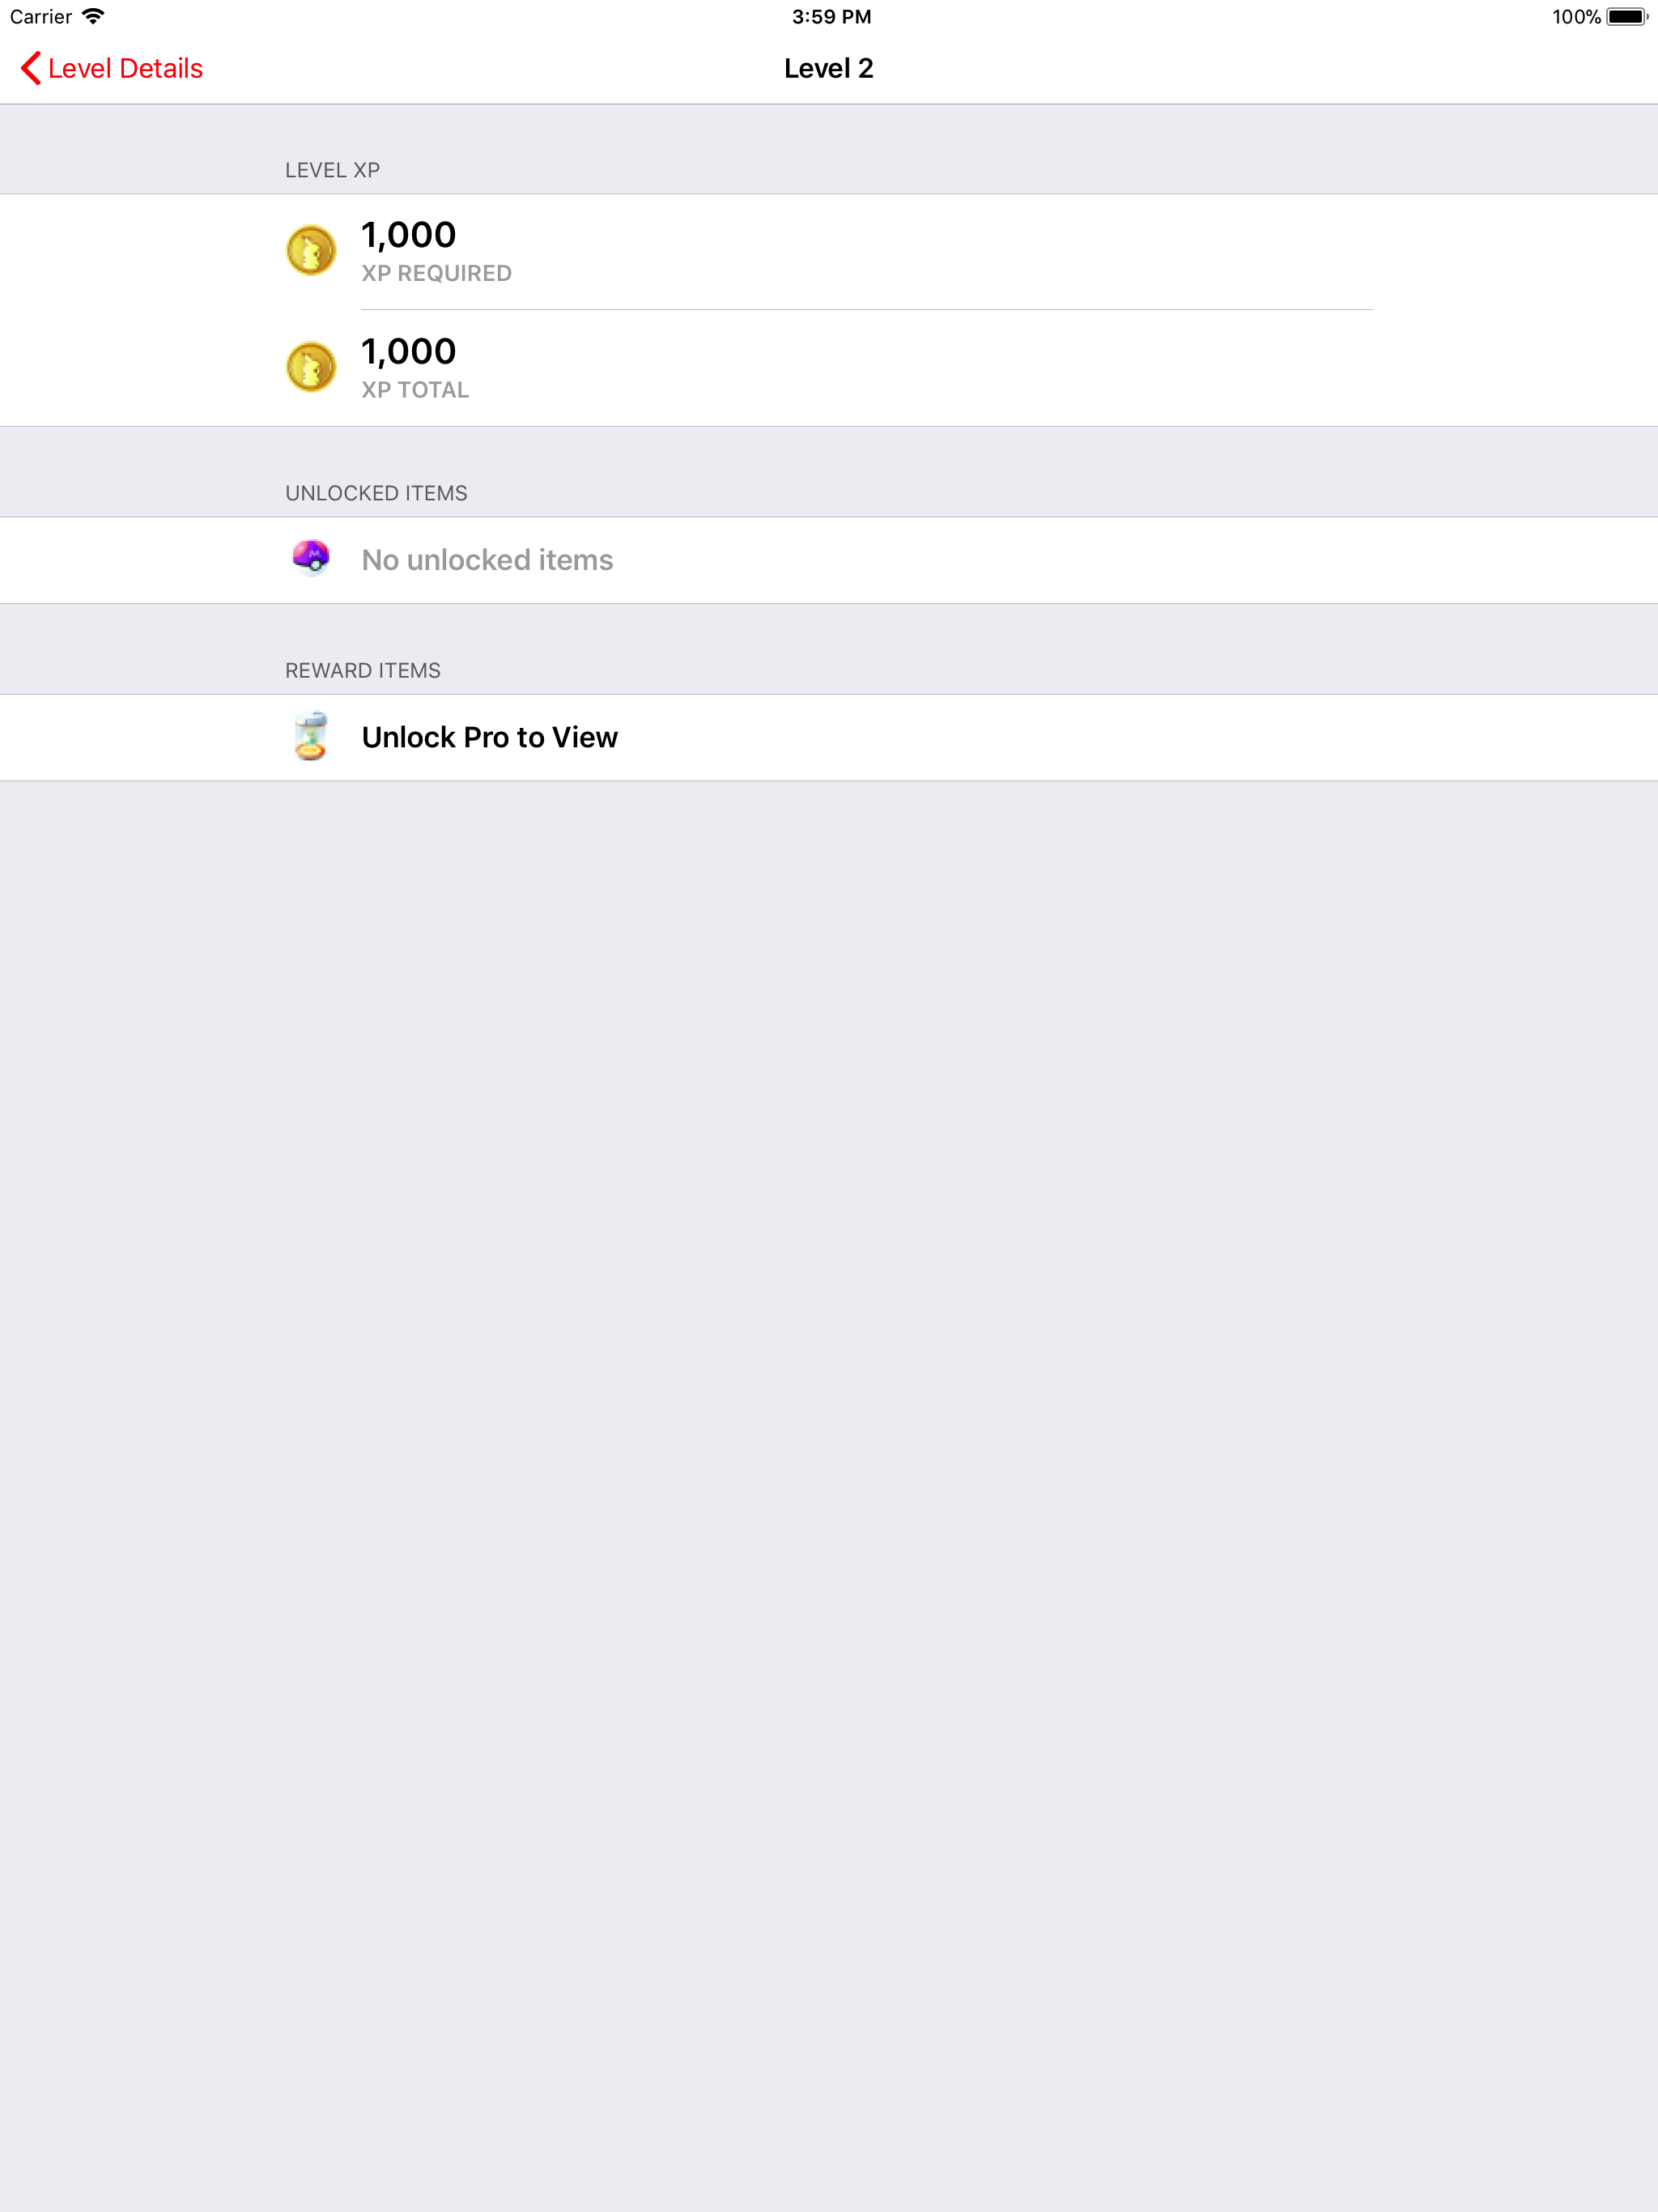
Task: Click the LEVEL XP section header
Action: tap(332, 169)
